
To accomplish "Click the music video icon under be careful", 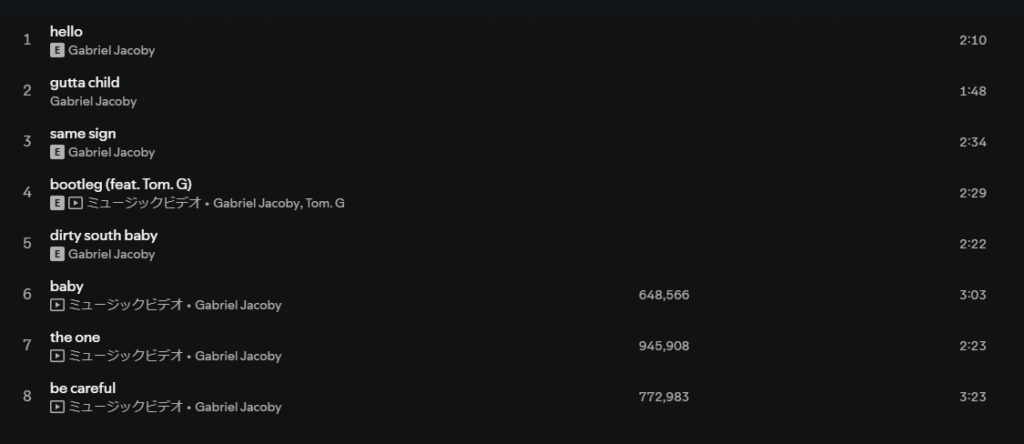I will point(57,408).
